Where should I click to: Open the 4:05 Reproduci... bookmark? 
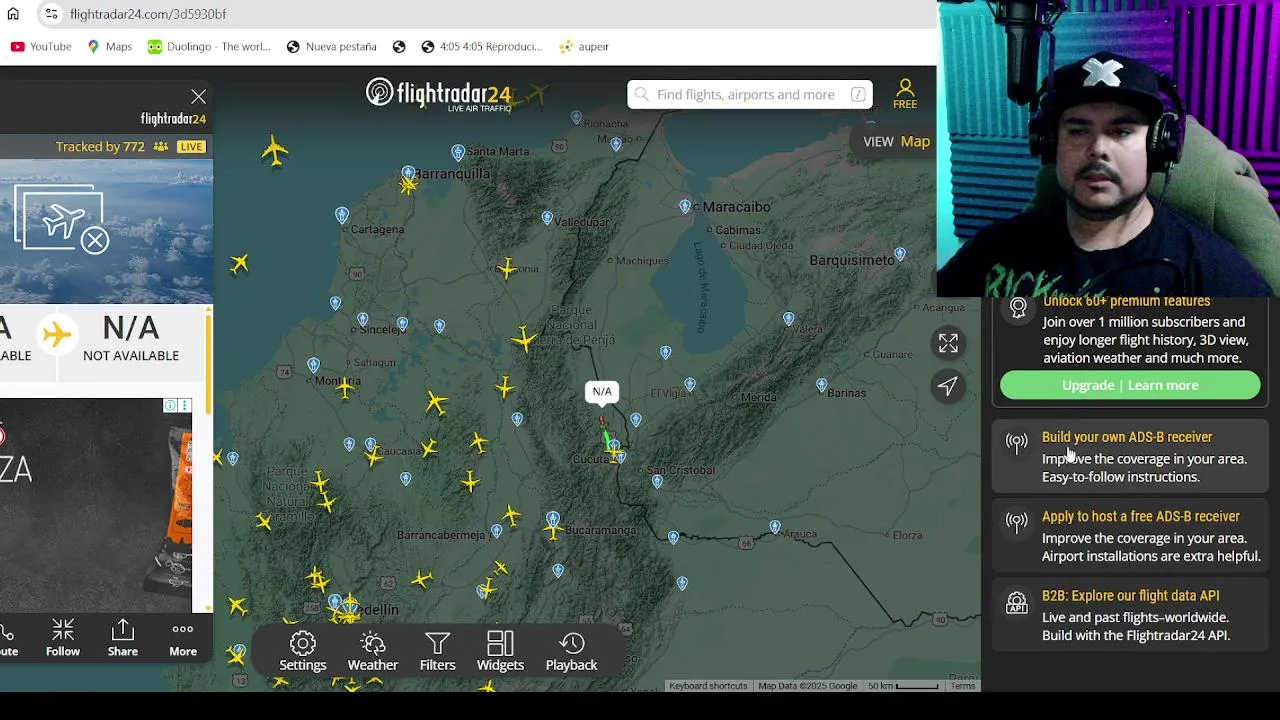(481, 46)
